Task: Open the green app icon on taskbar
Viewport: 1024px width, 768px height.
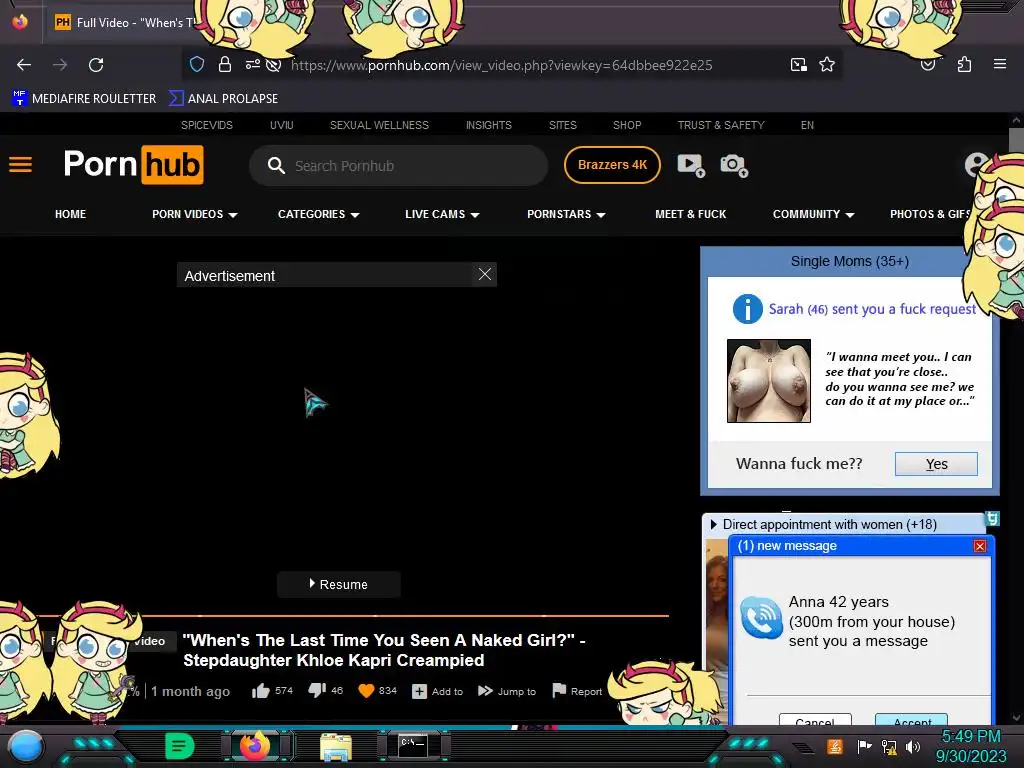Action: click(x=180, y=746)
